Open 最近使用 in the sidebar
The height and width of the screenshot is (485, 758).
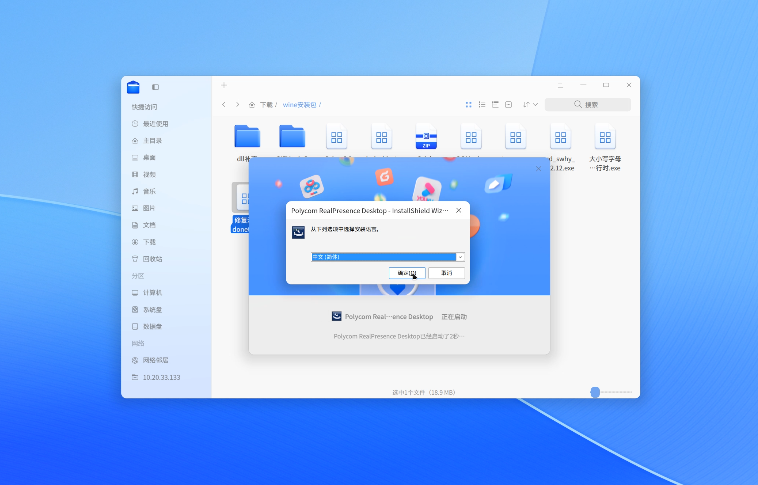click(150, 124)
